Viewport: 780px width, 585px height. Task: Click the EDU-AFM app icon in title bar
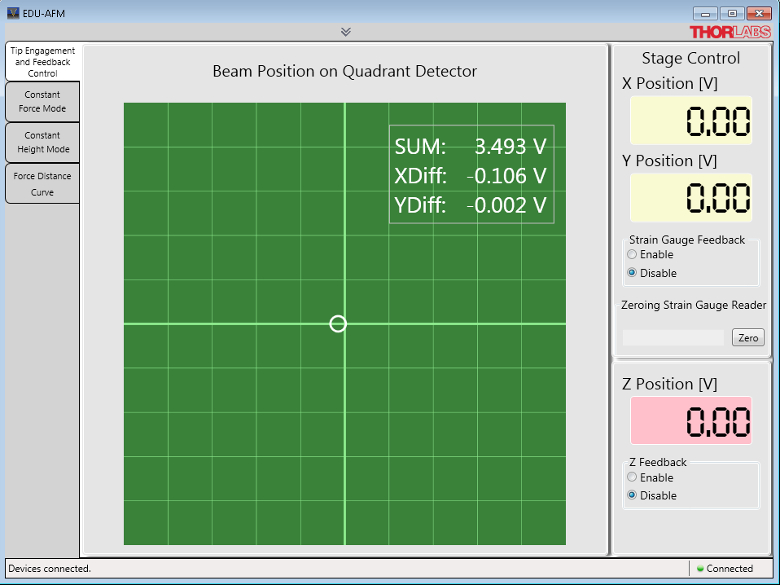(x=13, y=13)
